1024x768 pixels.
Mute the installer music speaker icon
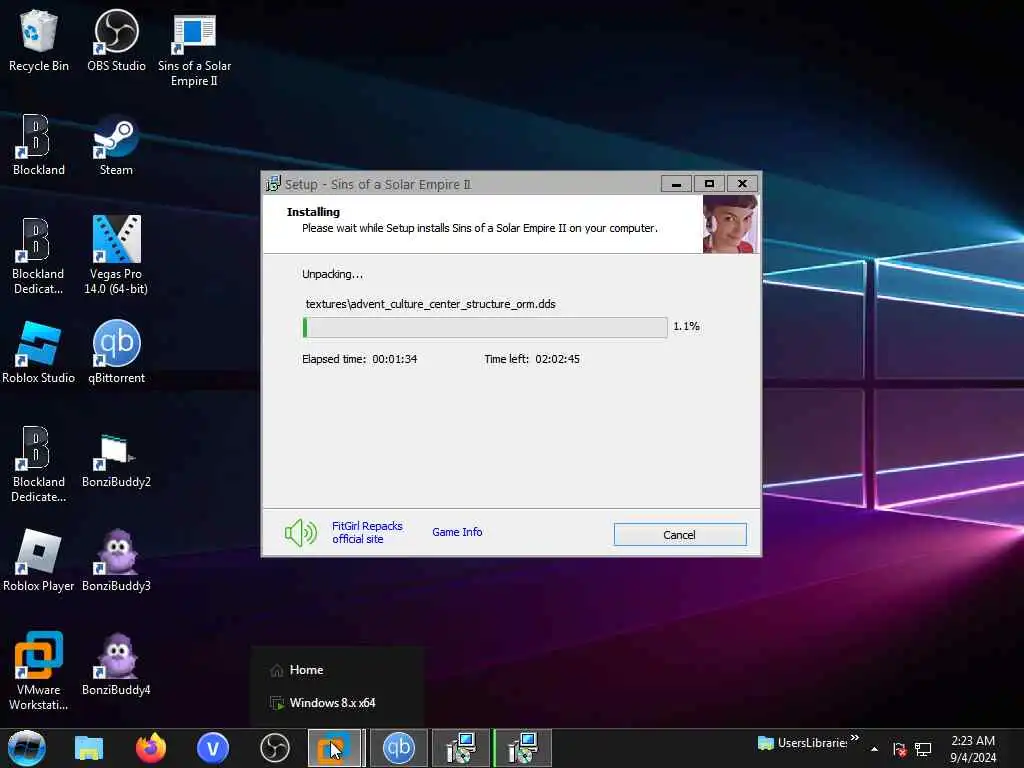[x=300, y=533]
